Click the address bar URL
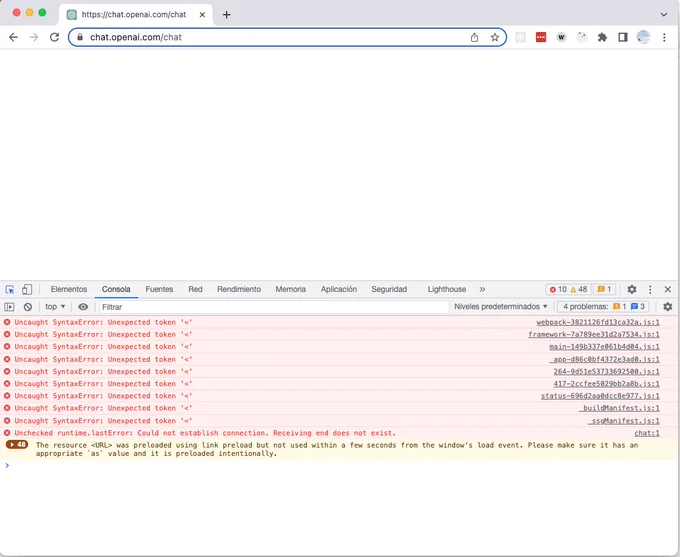The height and width of the screenshot is (557, 680). [x=136, y=37]
